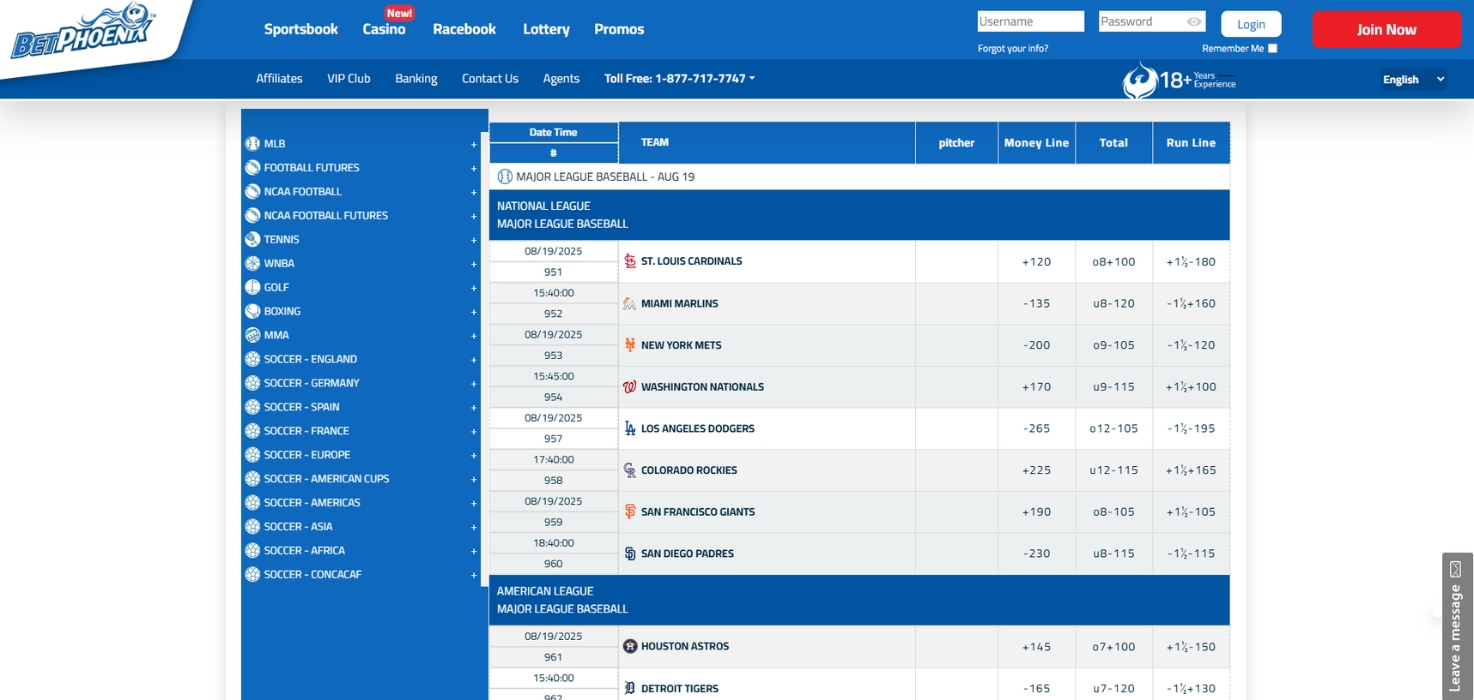The height and width of the screenshot is (700, 1474).
Task: Click the Miami Marlins team logo
Action: [630, 303]
